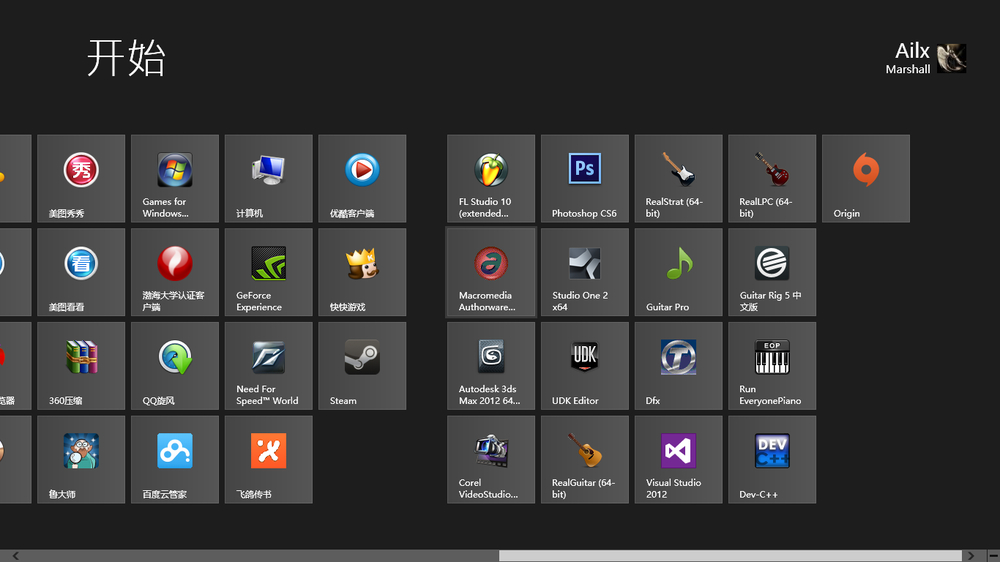Launch RealLPC (64-bit) tile
The image size is (1000, 562).
pyautogui.click(x=772, y=179)
